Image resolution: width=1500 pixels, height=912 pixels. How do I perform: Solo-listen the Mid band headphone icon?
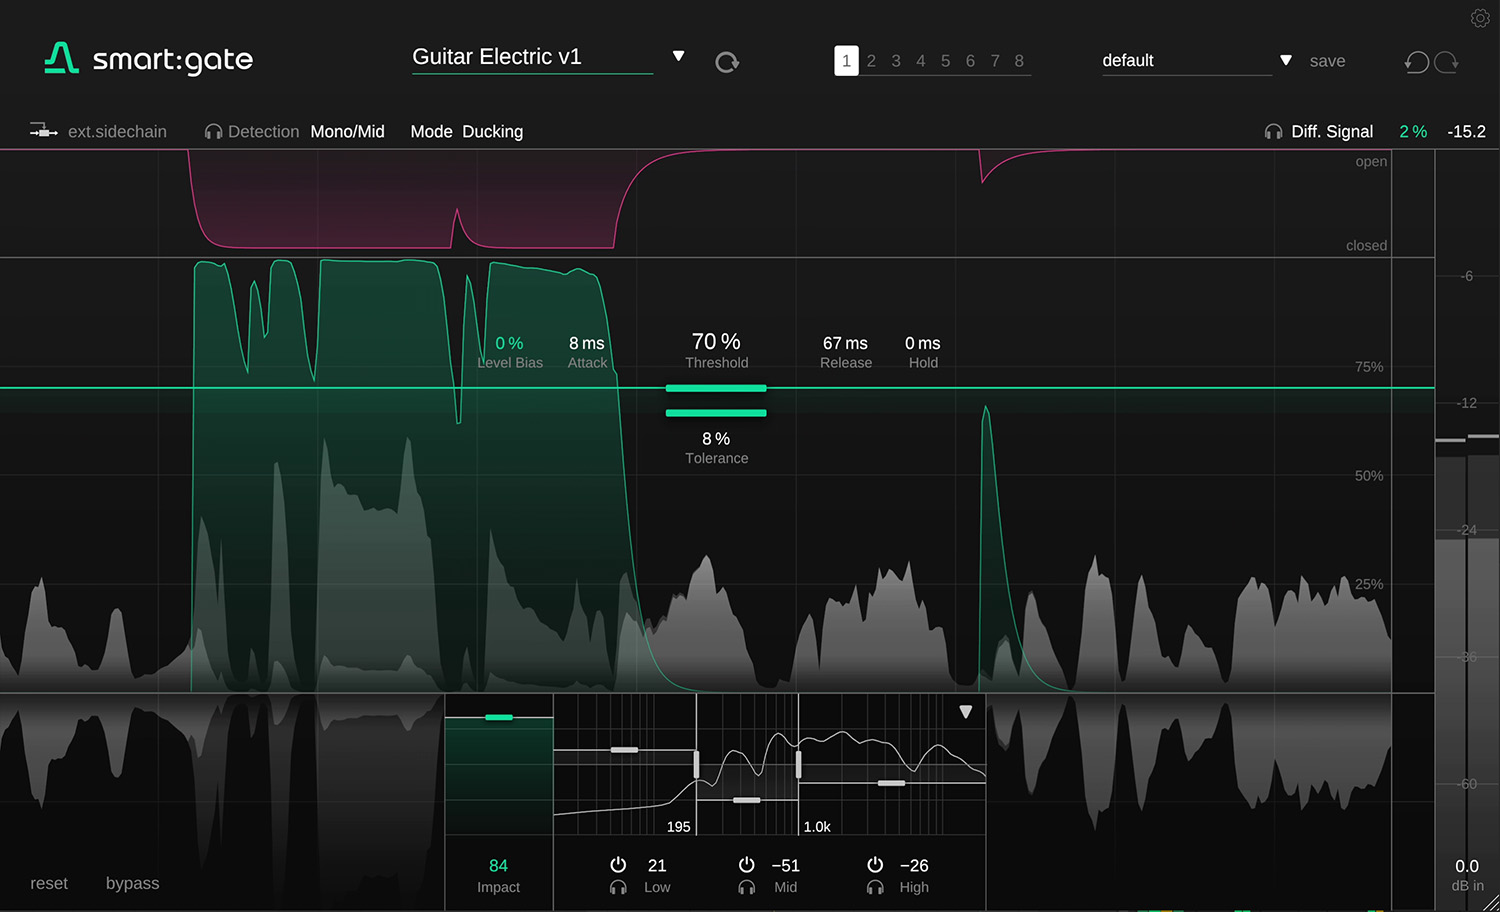pyautogui.click(x=746, y=887)
